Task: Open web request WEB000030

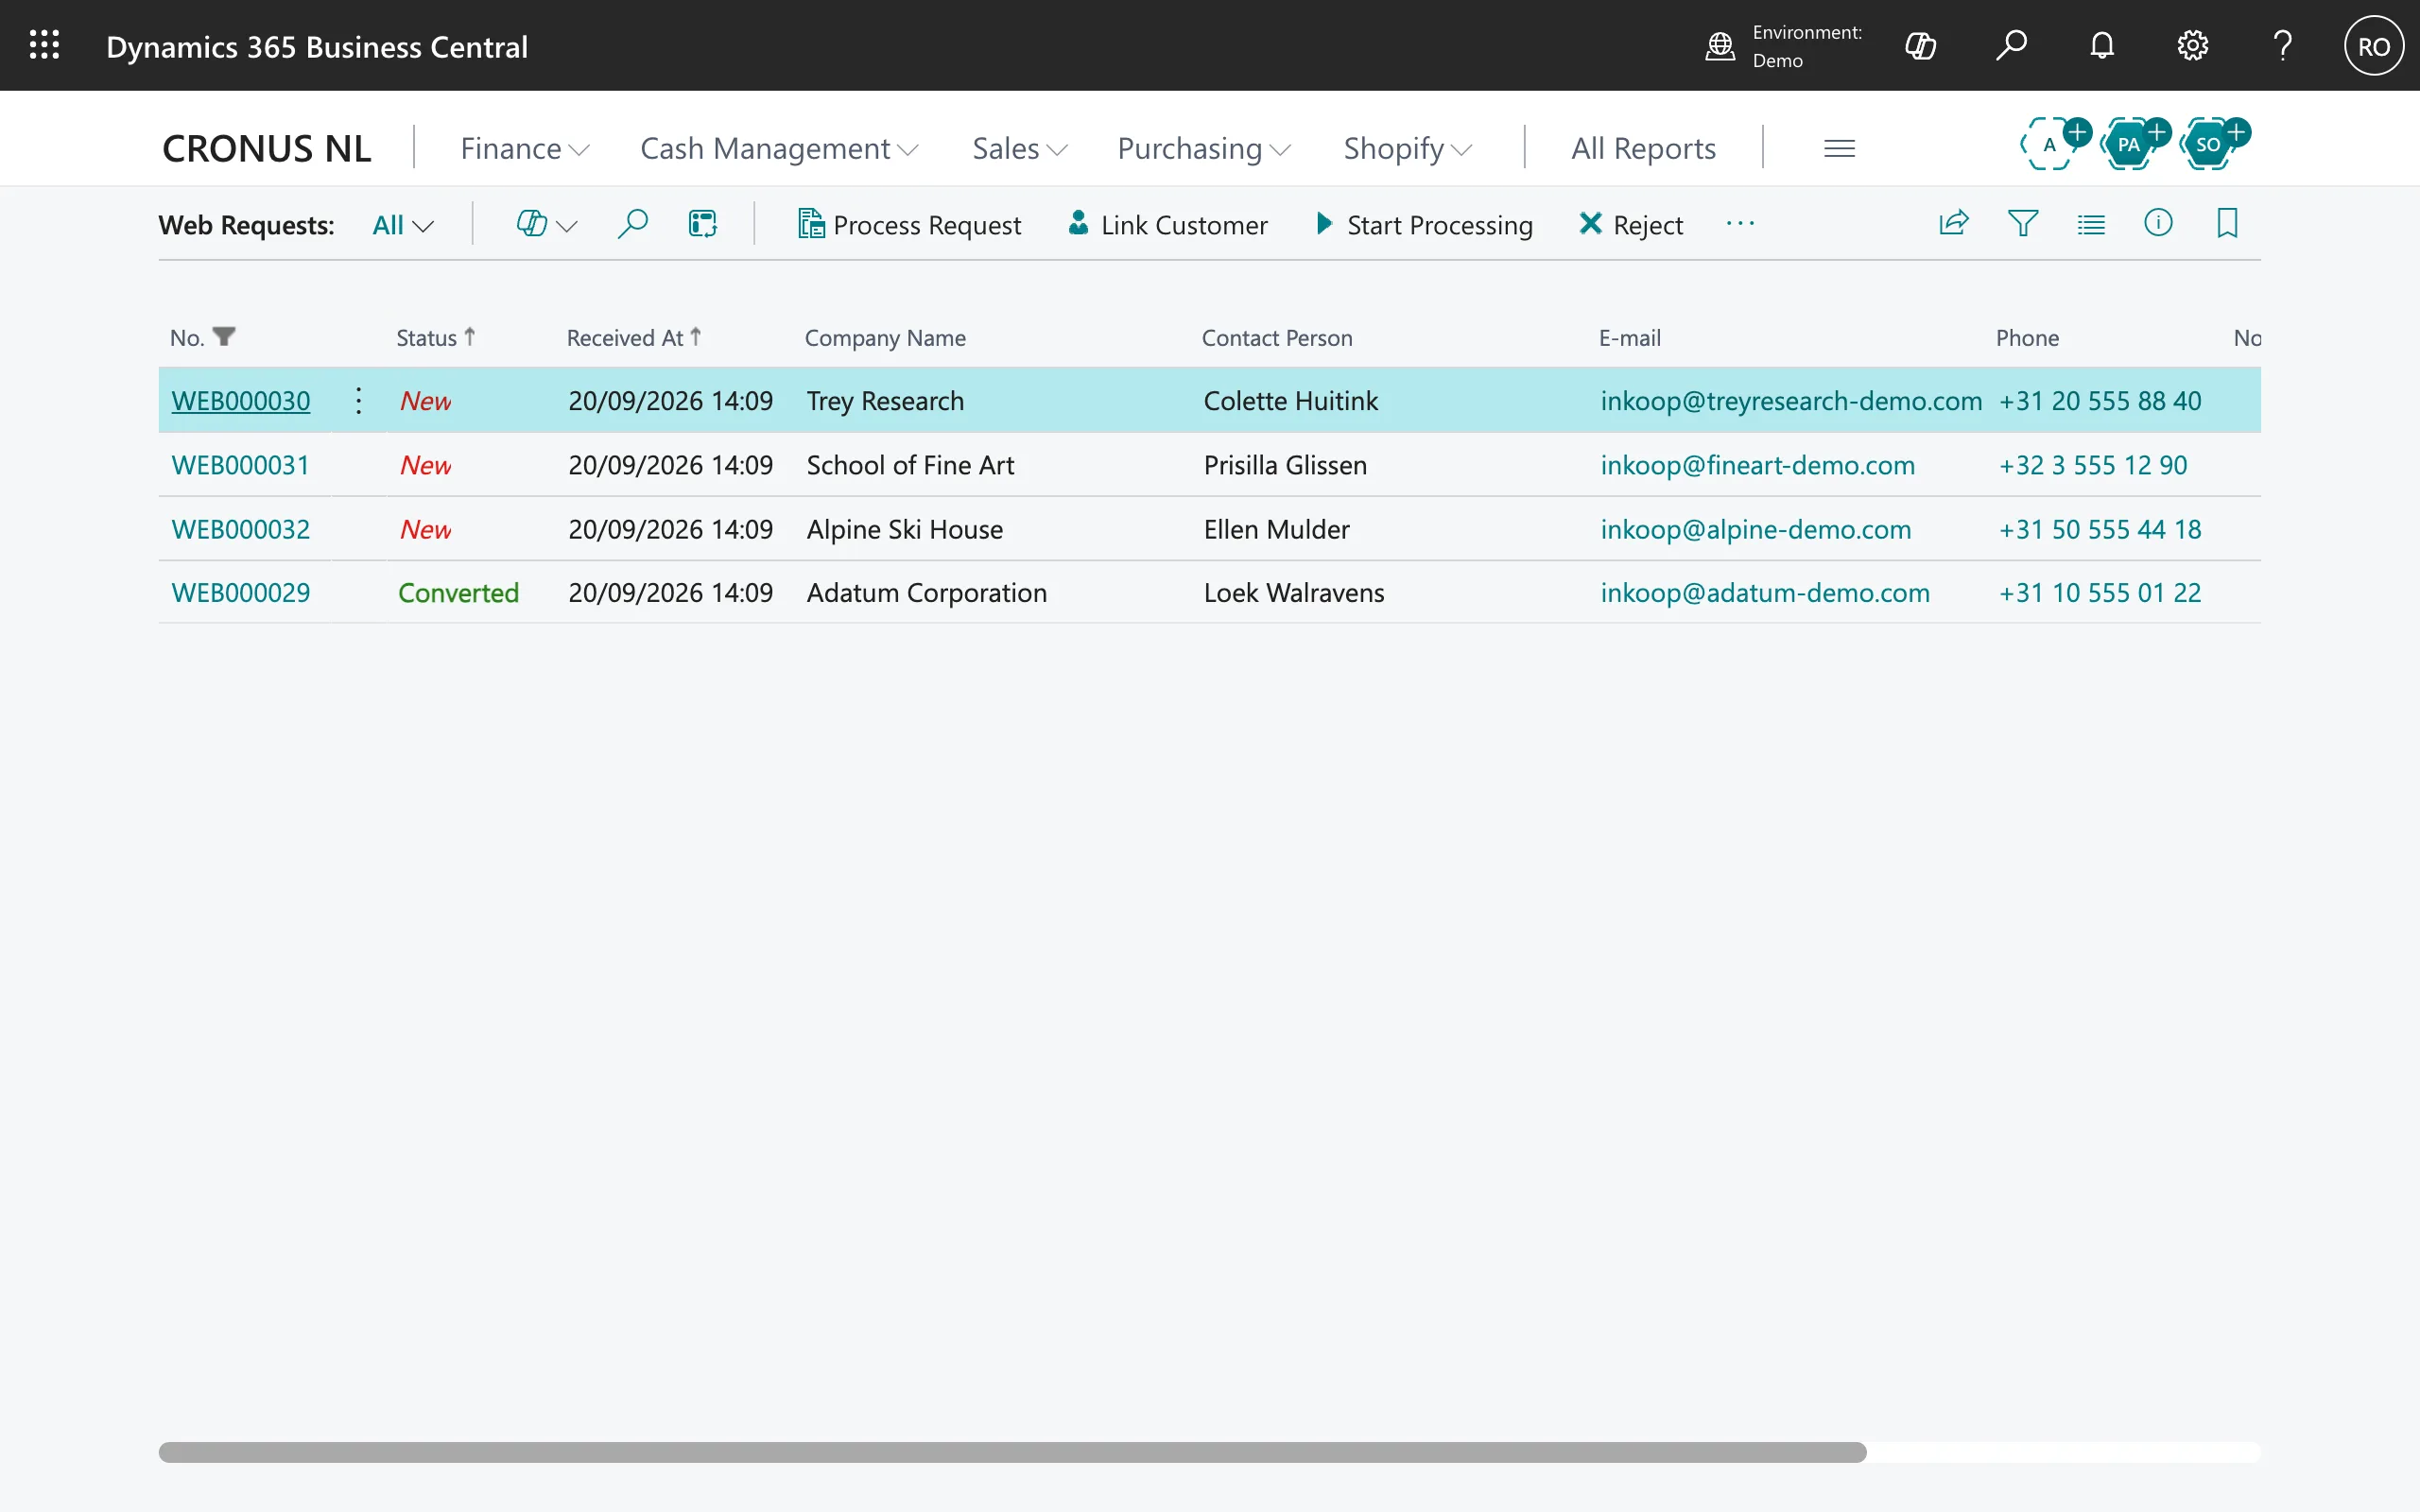Action: point(241,401)
